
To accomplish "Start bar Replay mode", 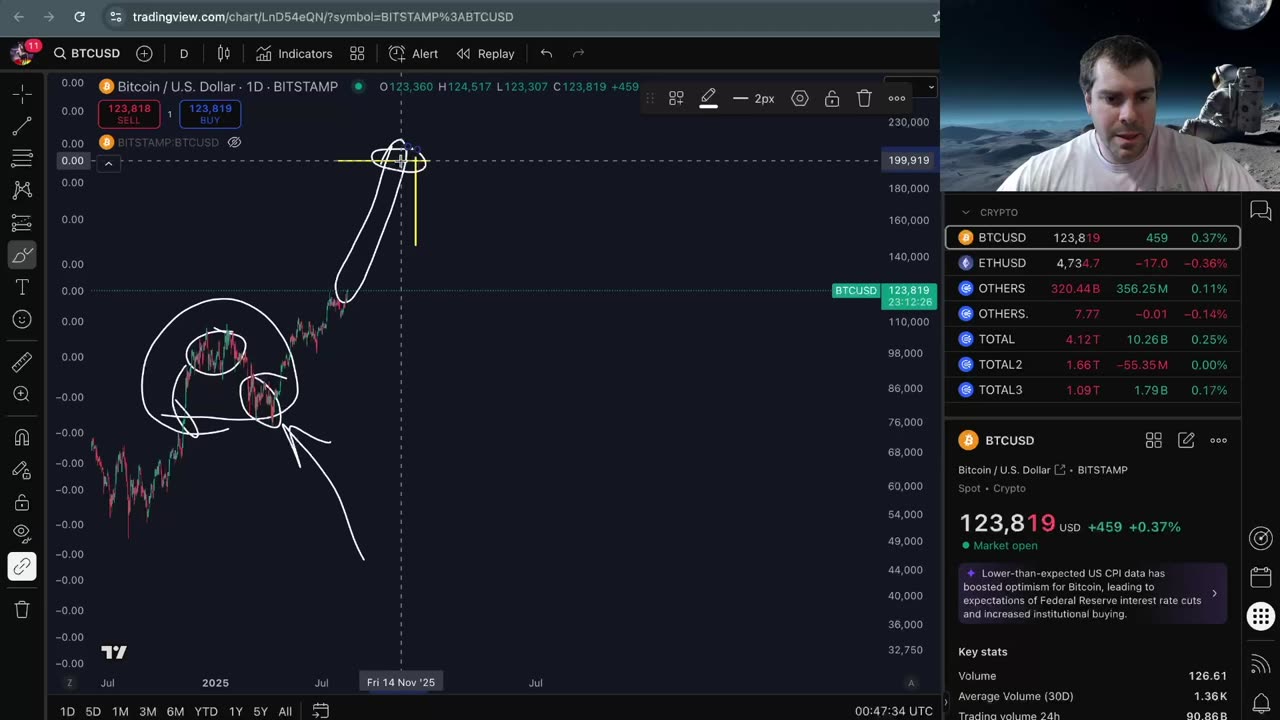I will pyautogui.click(x=486, y=53).
